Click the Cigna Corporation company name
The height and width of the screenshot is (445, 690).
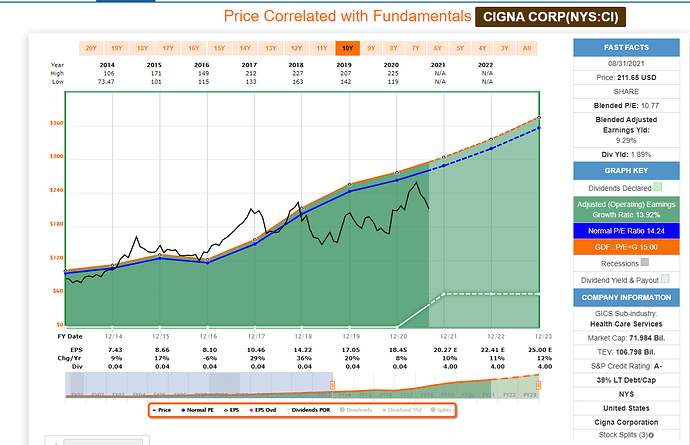pos(626,422)
